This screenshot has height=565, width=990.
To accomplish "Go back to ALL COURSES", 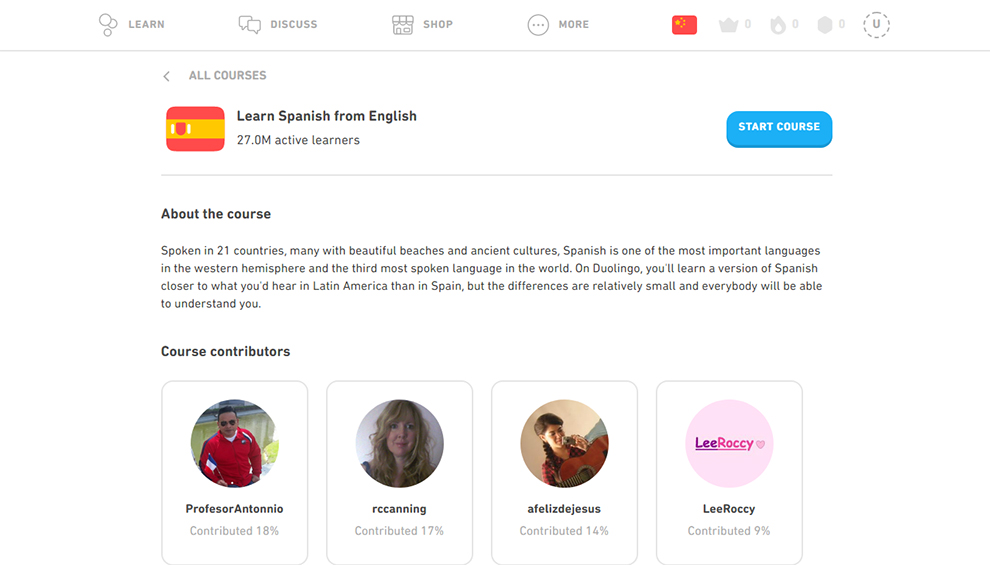I will (x=227, y=76).
